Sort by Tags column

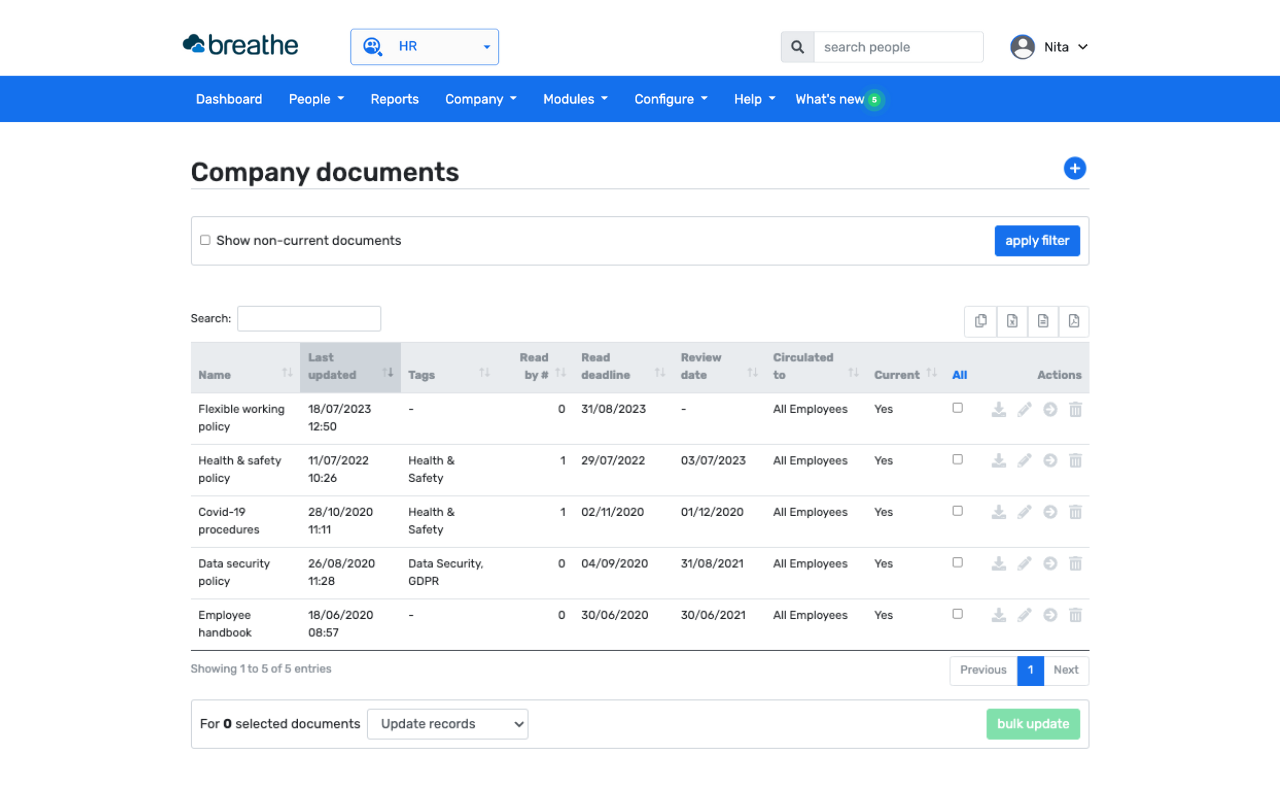pos(449,368)
